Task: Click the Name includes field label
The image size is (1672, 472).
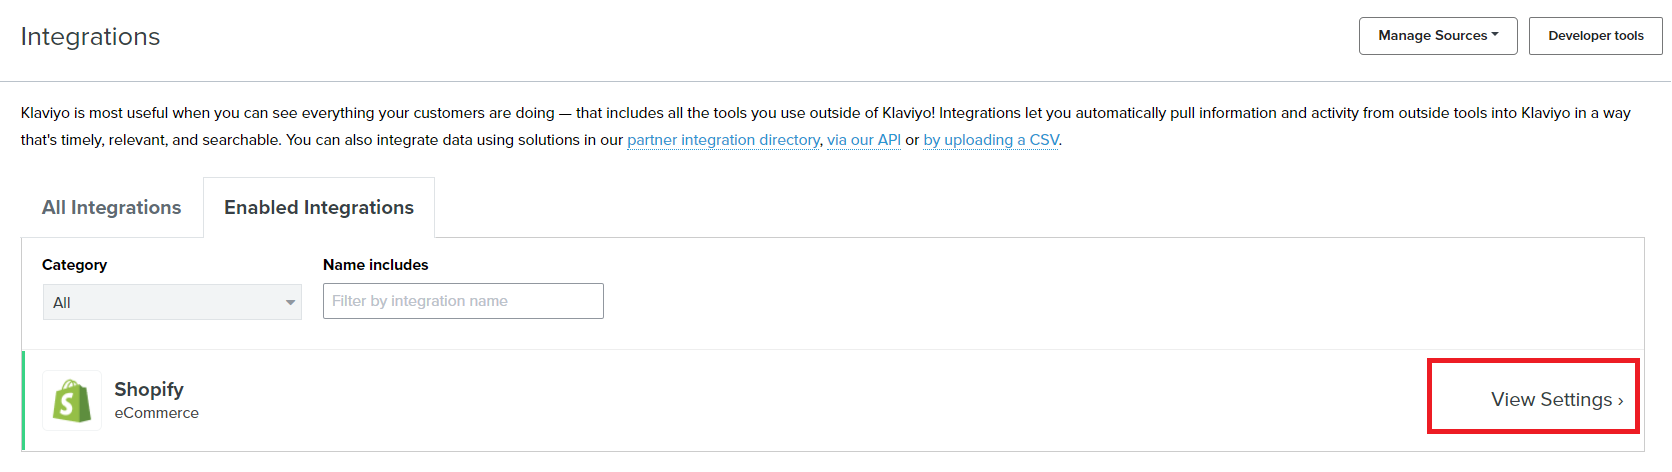Action: tap(376, 265)
